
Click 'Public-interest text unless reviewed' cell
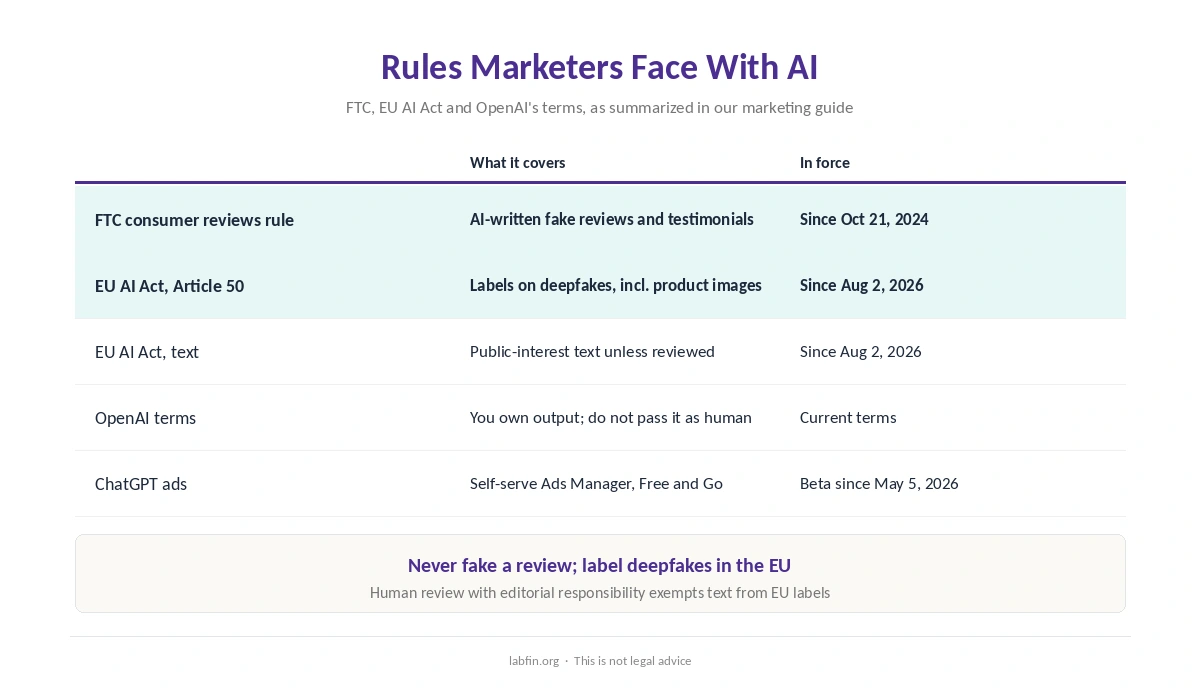point(592,351)
